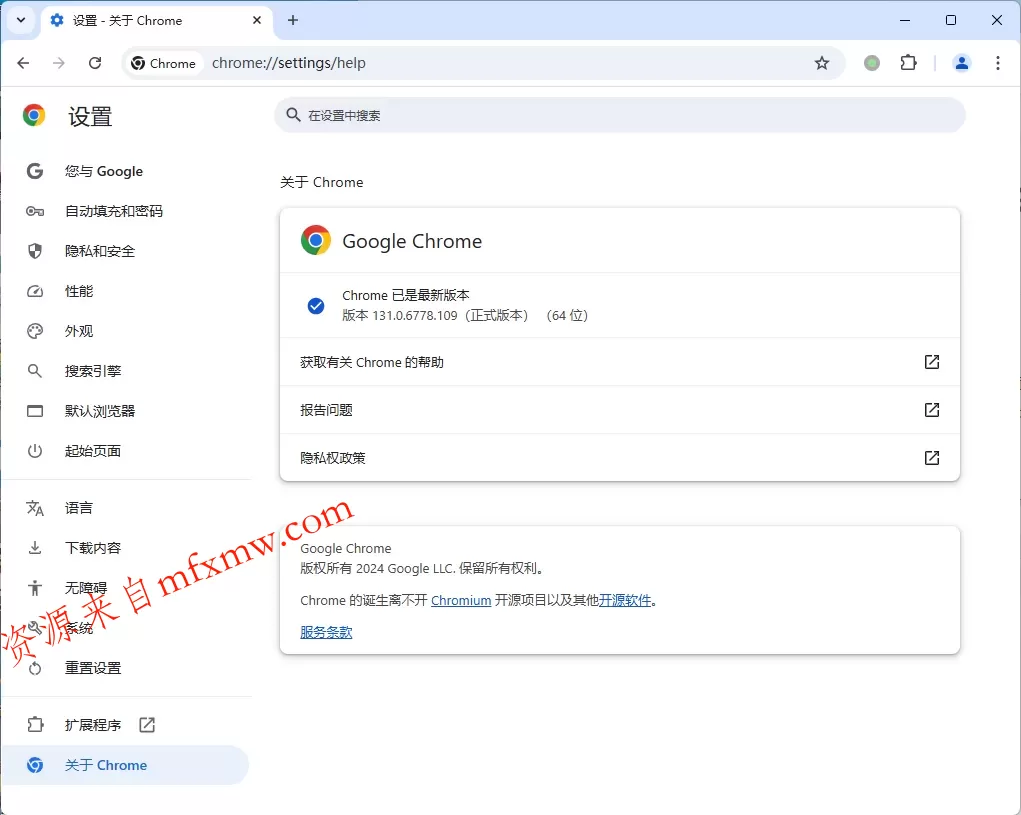
Task: Click the key icon for autofill and passwords
Action: pos(35,211)
